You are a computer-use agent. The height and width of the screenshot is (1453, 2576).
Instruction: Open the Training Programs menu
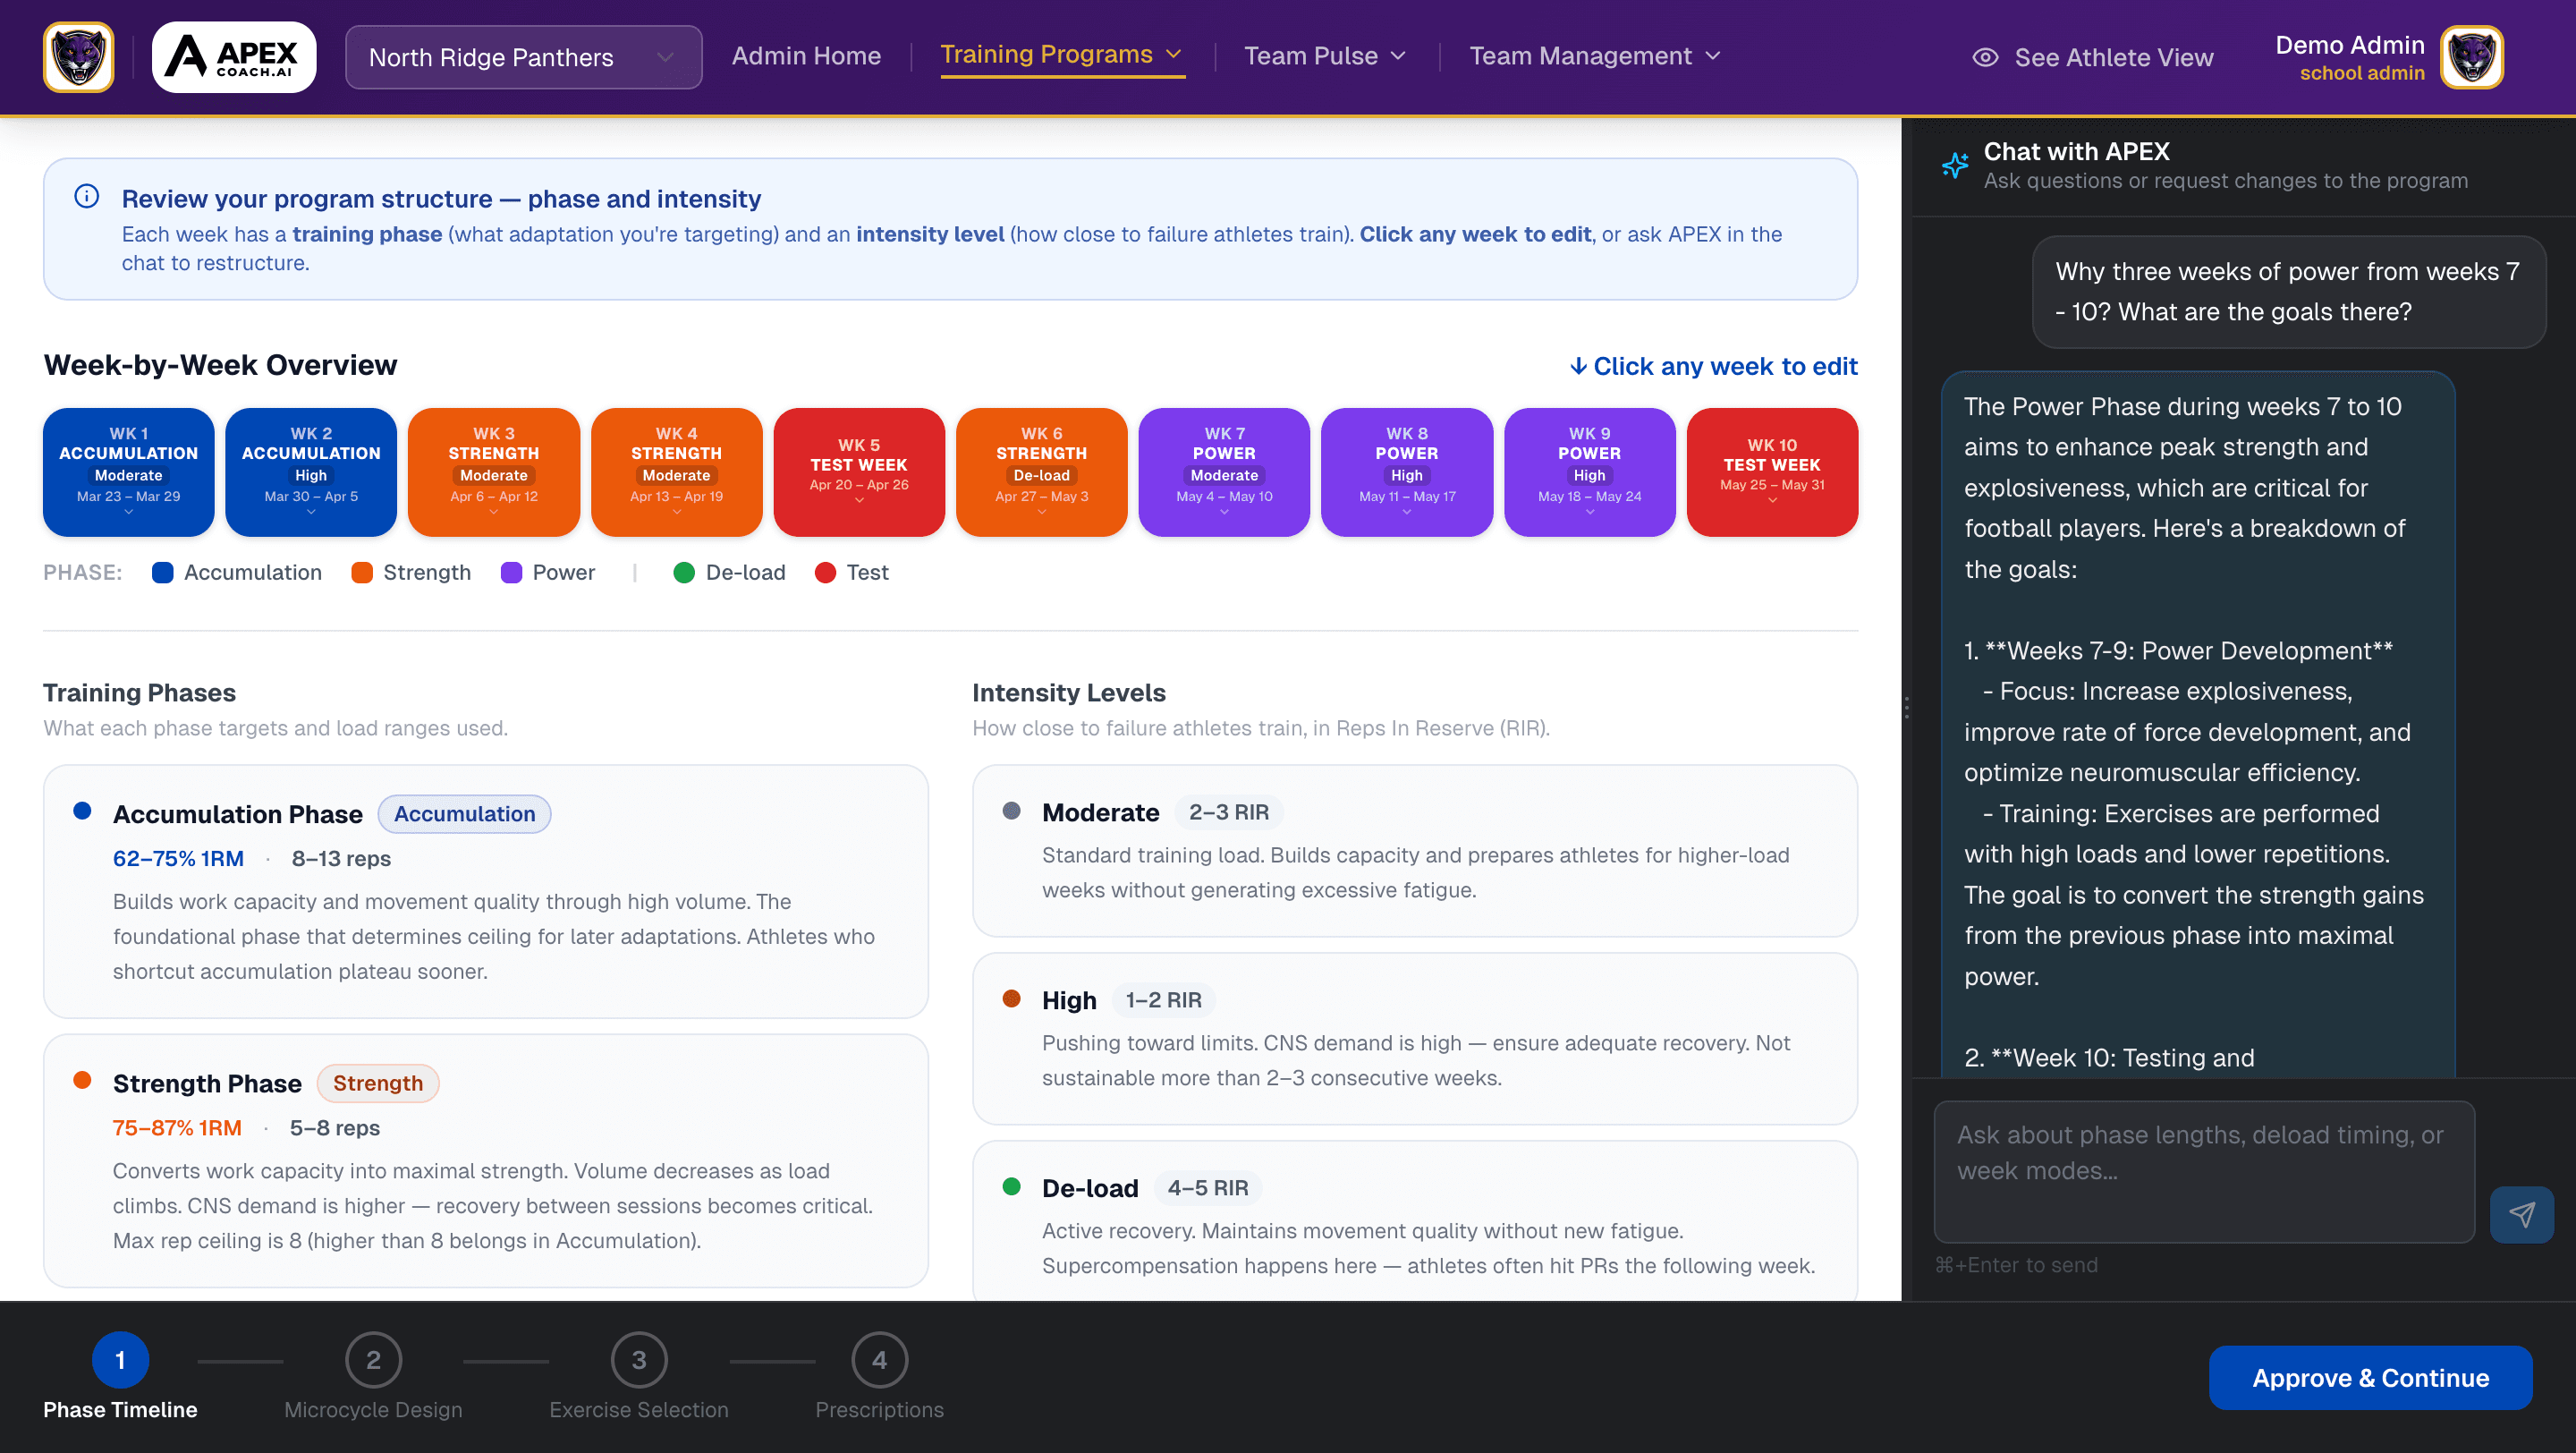(x=1062, y=54)
